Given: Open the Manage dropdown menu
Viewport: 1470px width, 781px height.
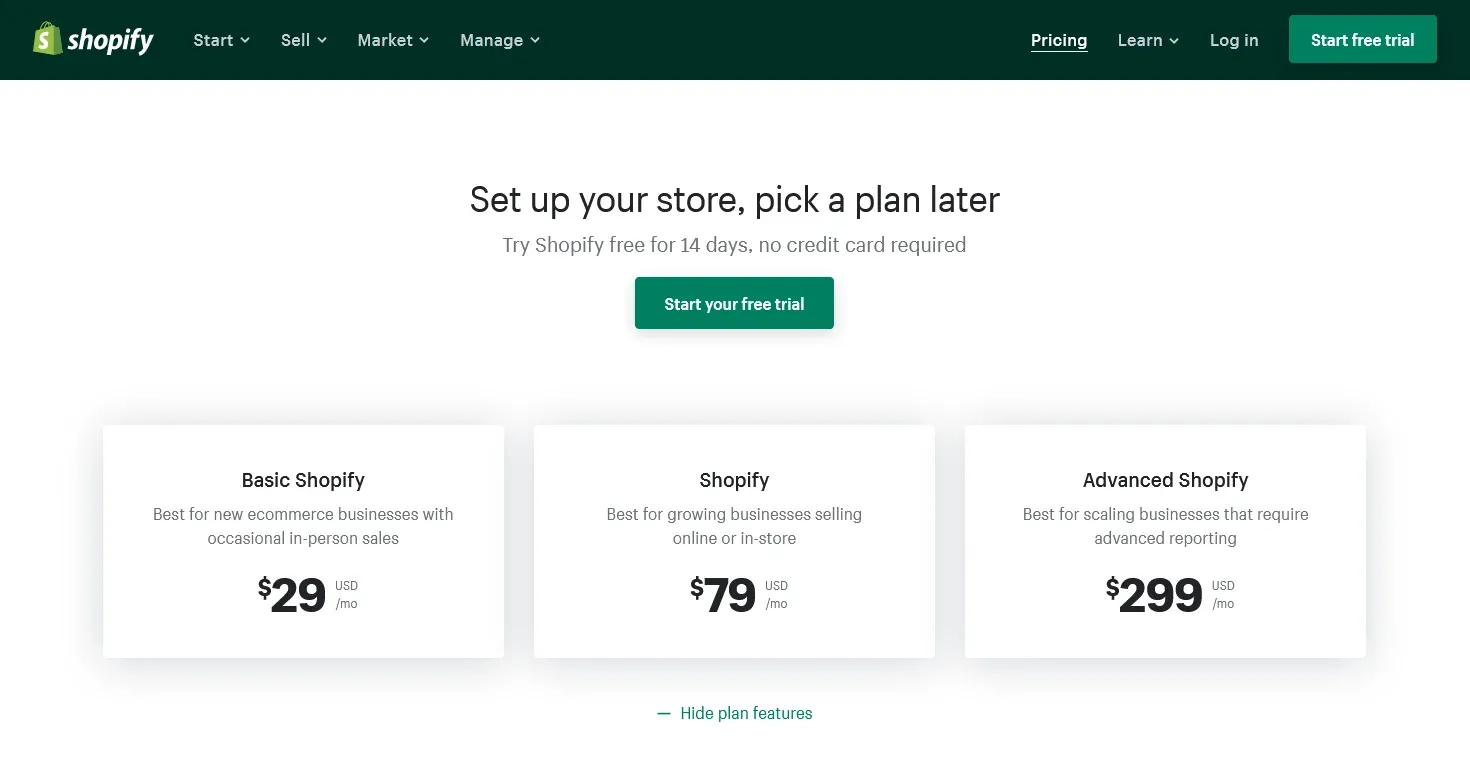Looking at the screenshot, I should pos(499,40).
